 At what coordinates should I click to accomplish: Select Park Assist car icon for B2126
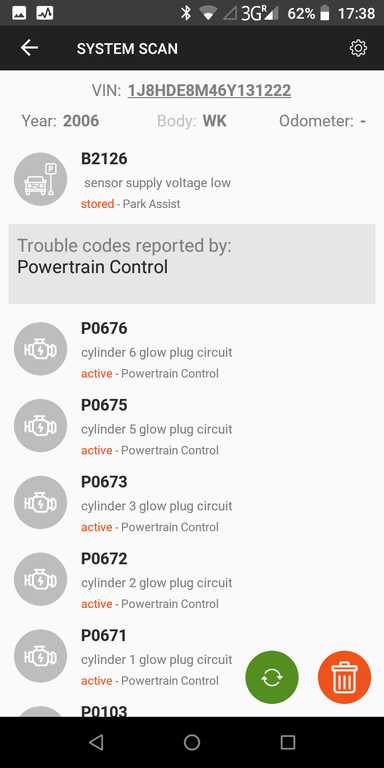40,179
